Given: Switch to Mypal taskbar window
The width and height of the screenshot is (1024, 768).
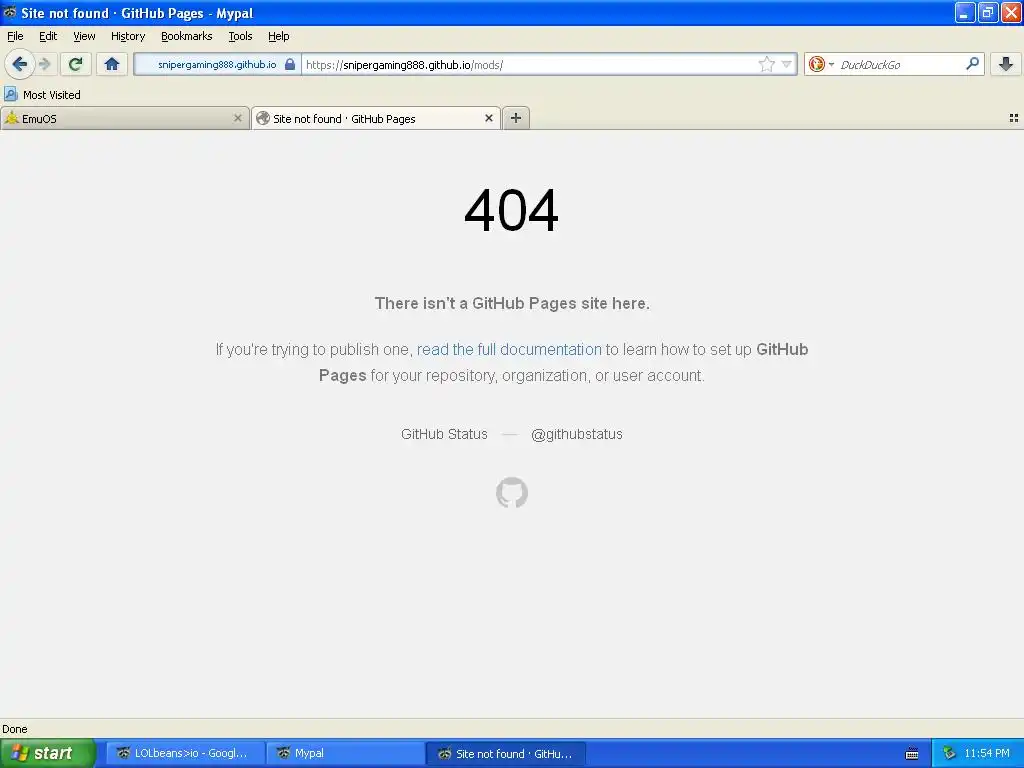Looking at the screenshot, I should (x=345, y=754).
